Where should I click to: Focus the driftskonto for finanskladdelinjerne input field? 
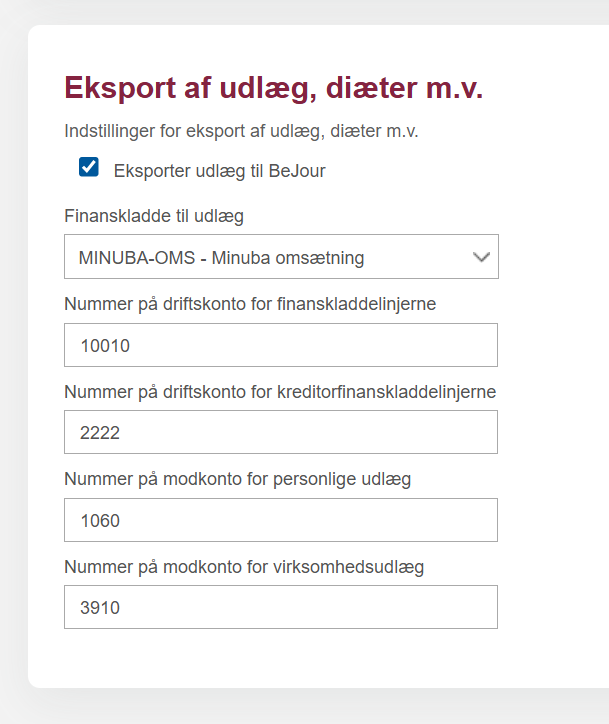281,345
